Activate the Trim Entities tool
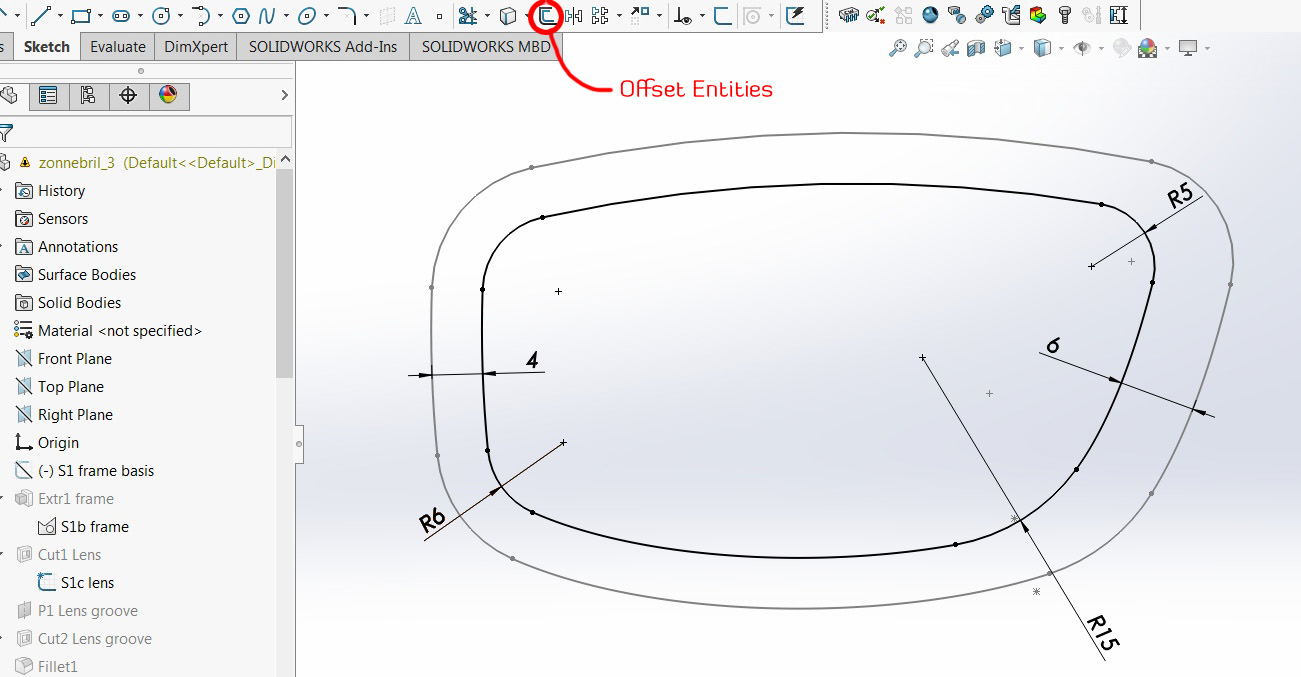 [x=467, y=15]
